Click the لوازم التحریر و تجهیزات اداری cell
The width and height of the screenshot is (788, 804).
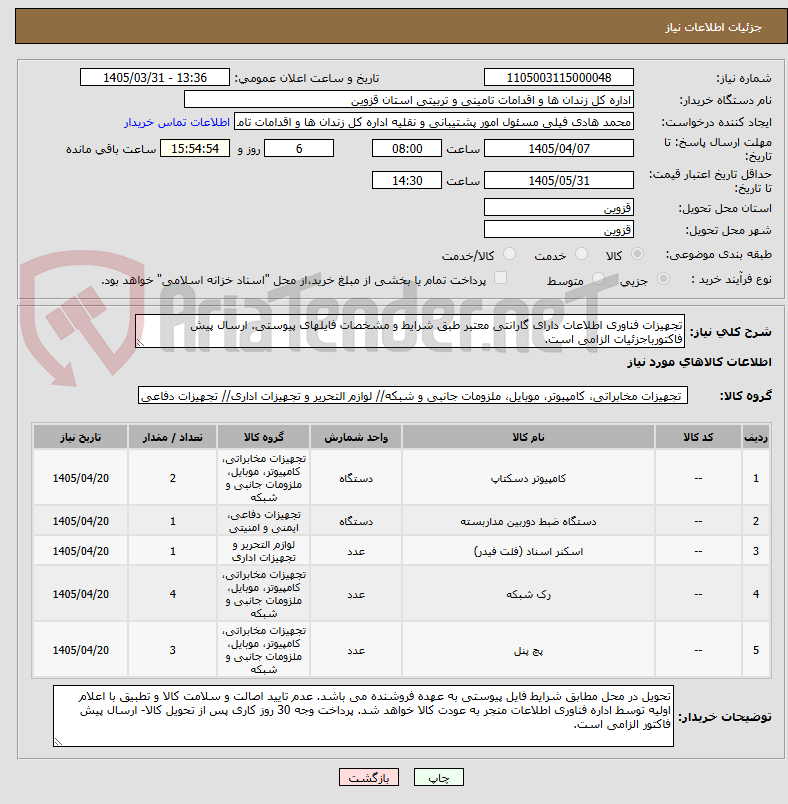click(x=264, y=551)
